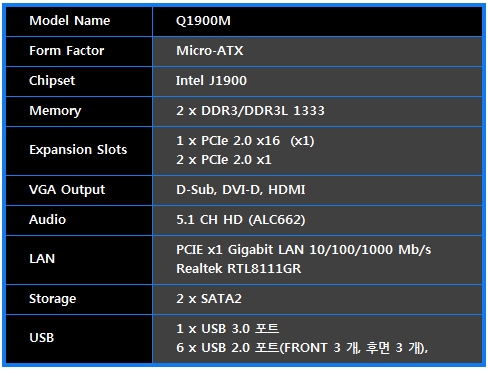Select the Realtek RTL8111GR text

pos(239,269)
